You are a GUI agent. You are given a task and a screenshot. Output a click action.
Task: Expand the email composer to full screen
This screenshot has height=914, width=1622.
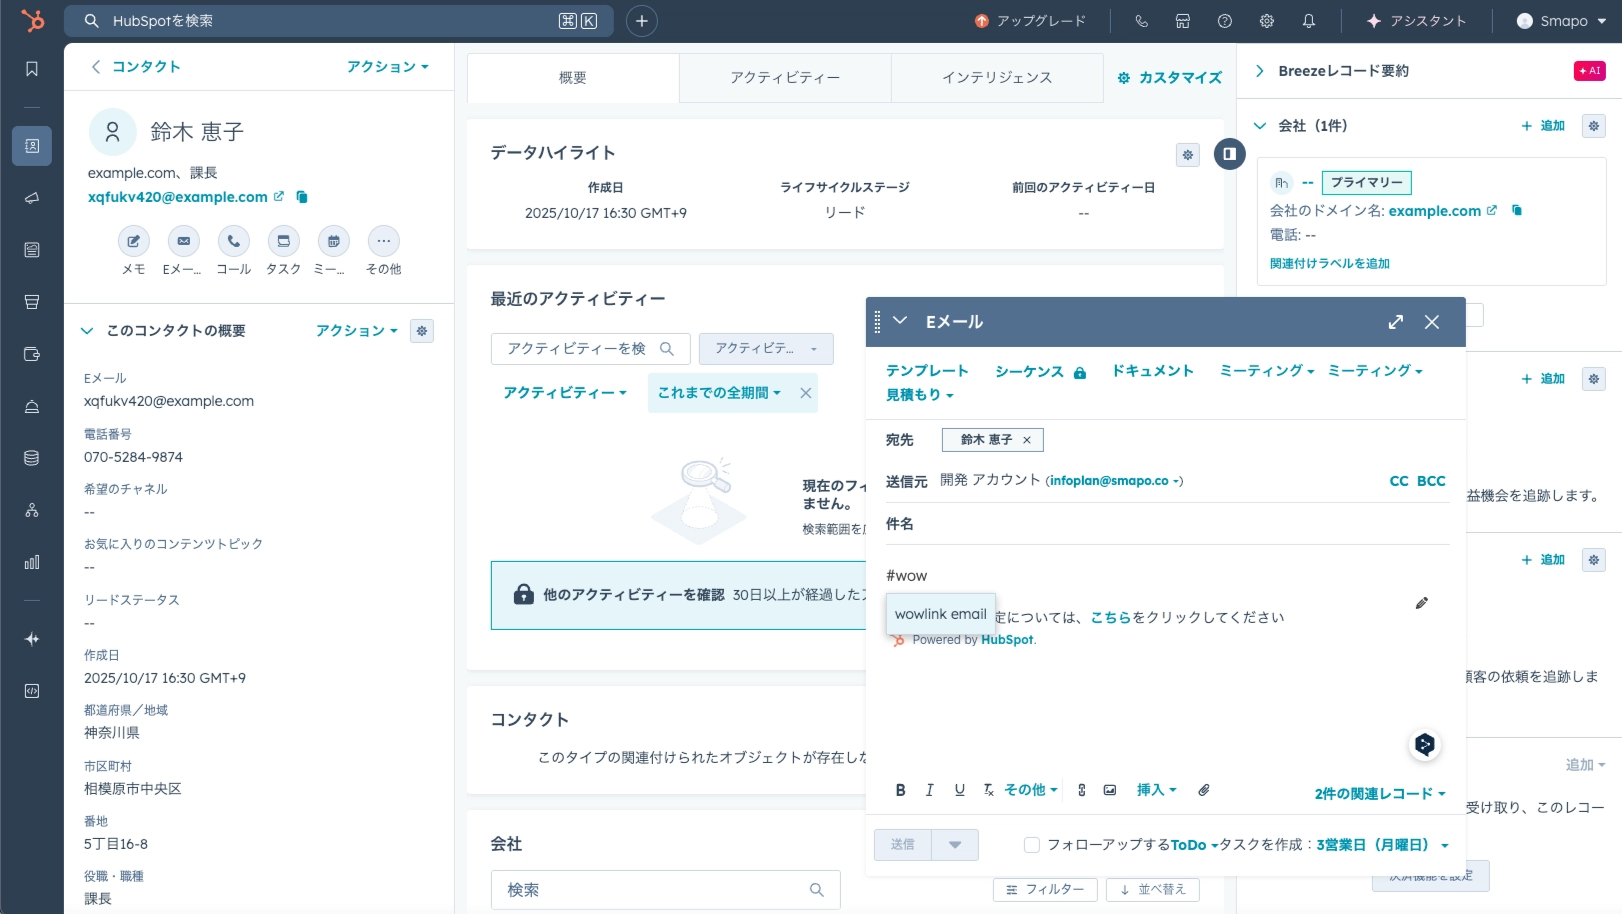(x=1396, y=322)
